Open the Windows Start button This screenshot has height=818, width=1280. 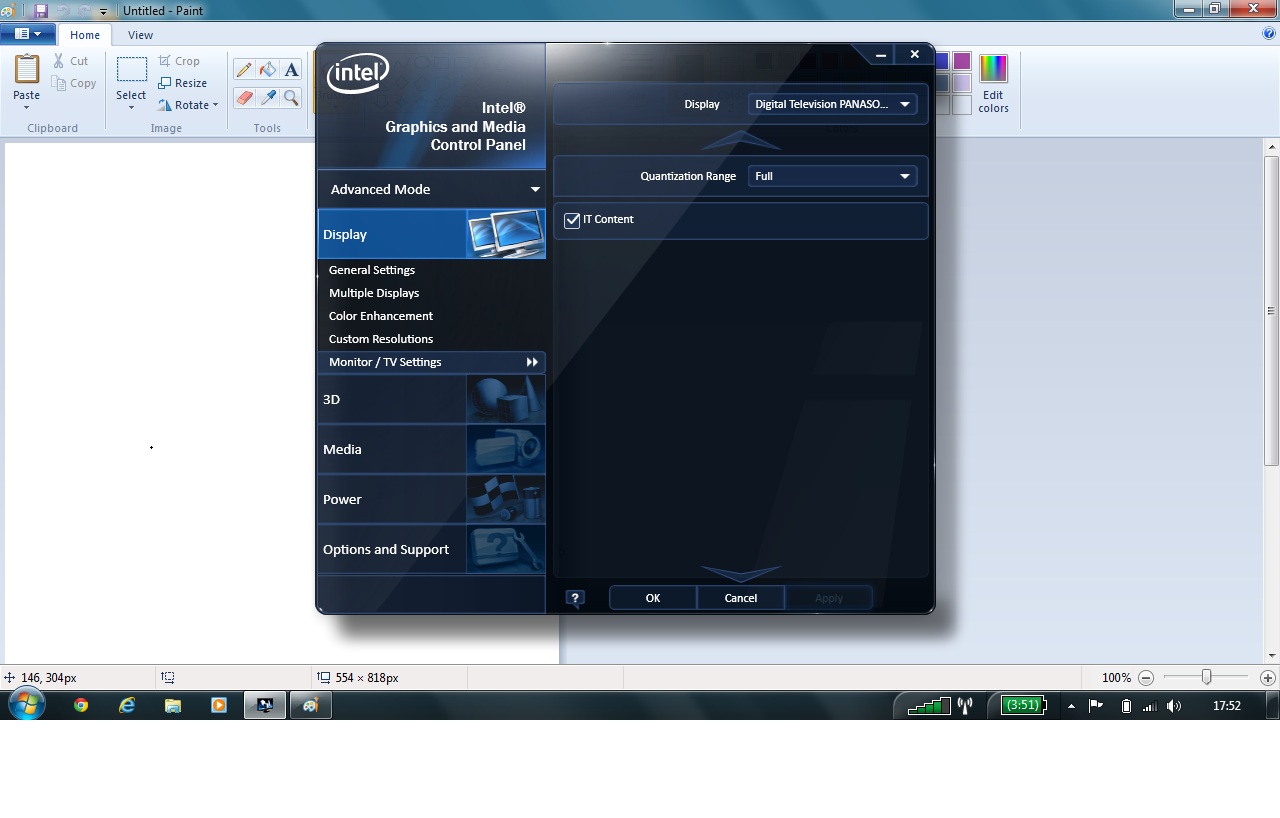point(26,704)
